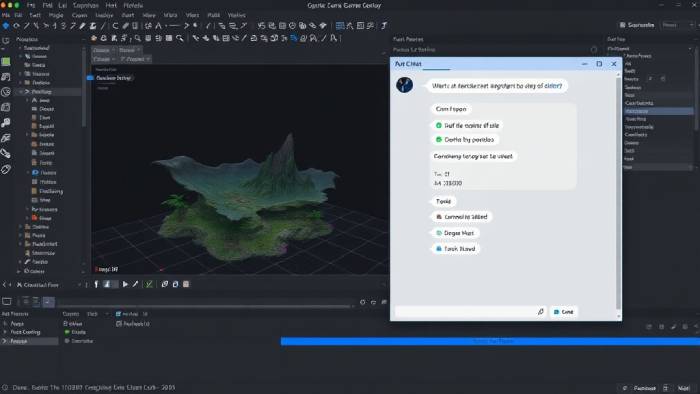Open the rightmost dropdown on viewport's second row
The height and width of the screenshot is (394, 700).
135,59
